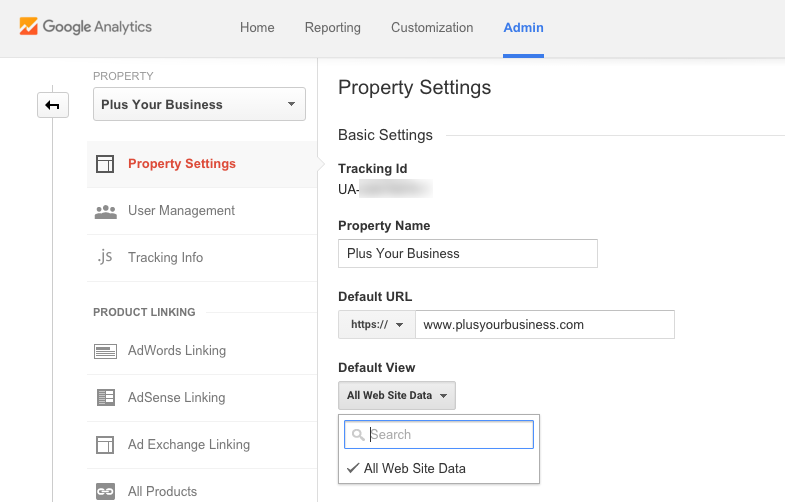Click the AdWords Linking icon
785x502 pixels.
click(x=105, y=351)
